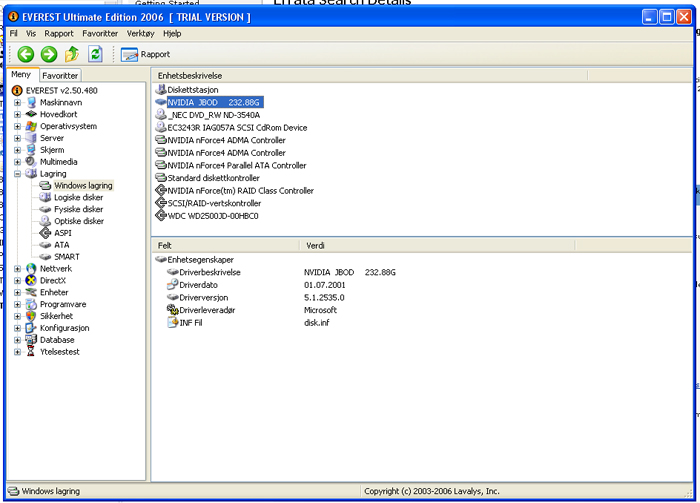Click the Felt column header

tap(225, 245)
